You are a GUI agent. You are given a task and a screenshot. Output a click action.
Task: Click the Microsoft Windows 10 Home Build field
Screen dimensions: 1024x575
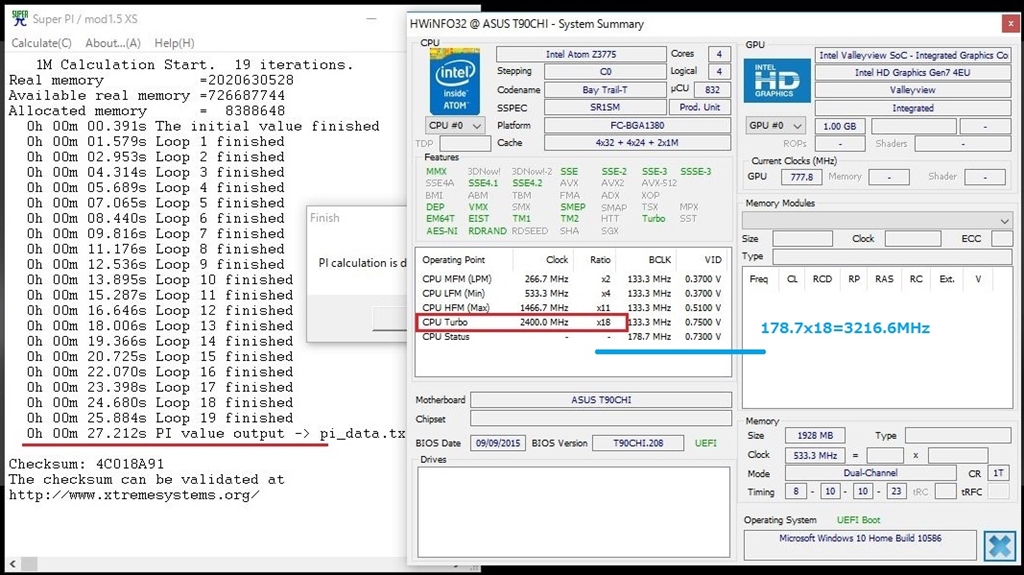coord(860,544)
